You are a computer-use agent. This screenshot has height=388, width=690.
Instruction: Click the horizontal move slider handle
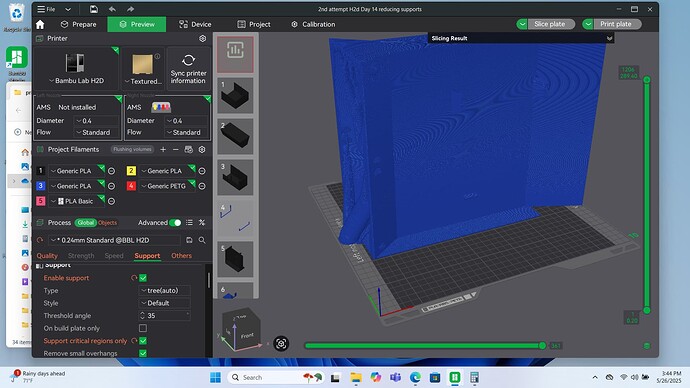coord(543,346)
